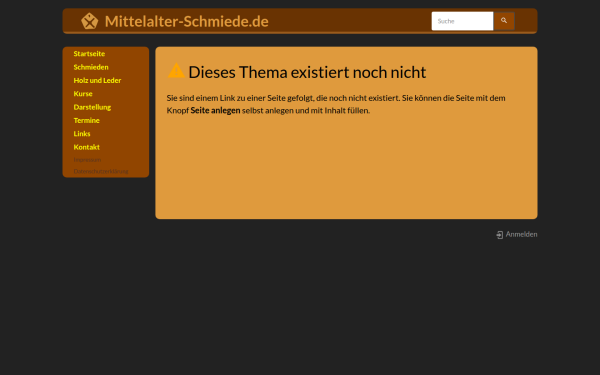The image size is (600, 375).
Task: Open the Schmieden menu entry
Action: tap(91, 67)
